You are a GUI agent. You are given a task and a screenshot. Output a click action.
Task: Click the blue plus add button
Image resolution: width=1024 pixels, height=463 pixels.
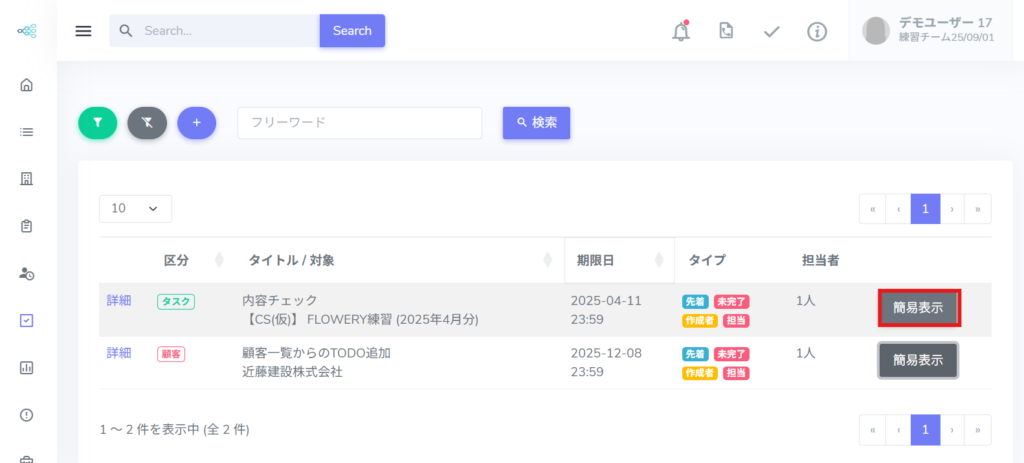tap(196, 123)
